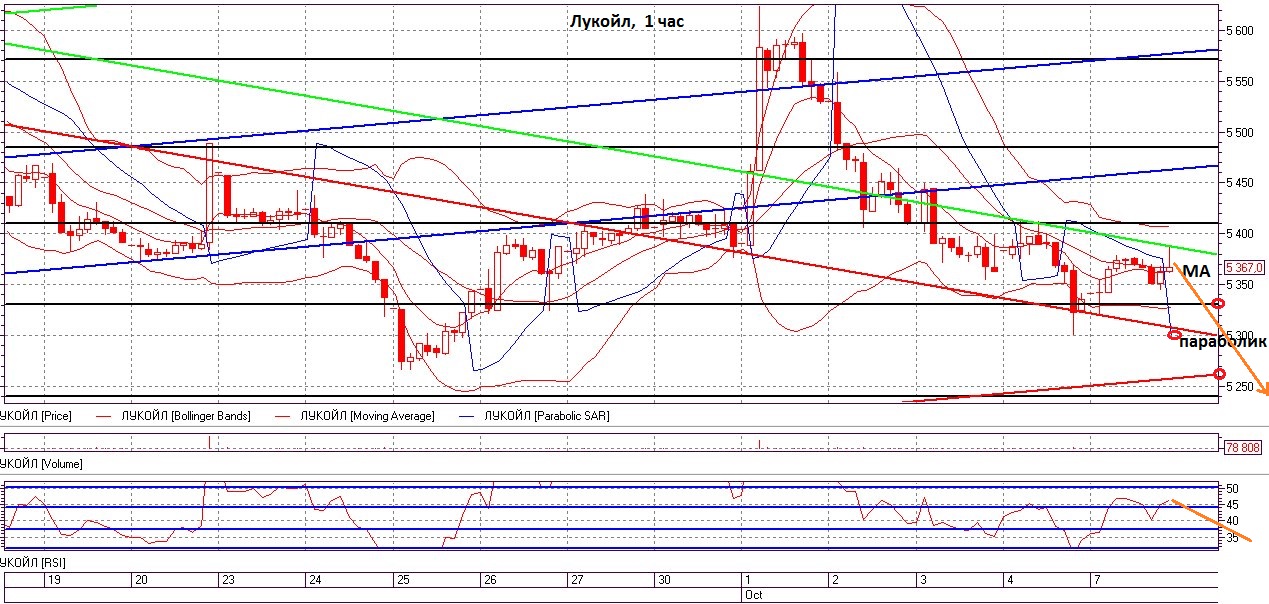Click the RSI axis label 35
Viewport: 1269px width, 604px height.
(1233, 538)
